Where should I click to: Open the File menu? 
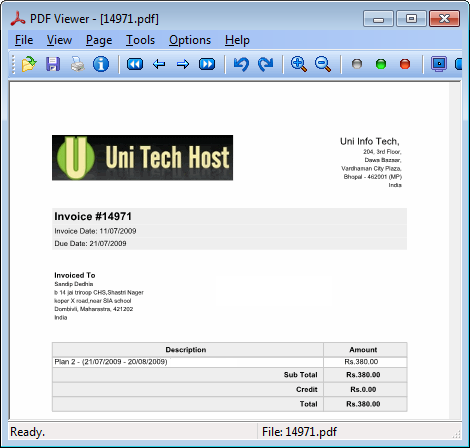point(24,40)
